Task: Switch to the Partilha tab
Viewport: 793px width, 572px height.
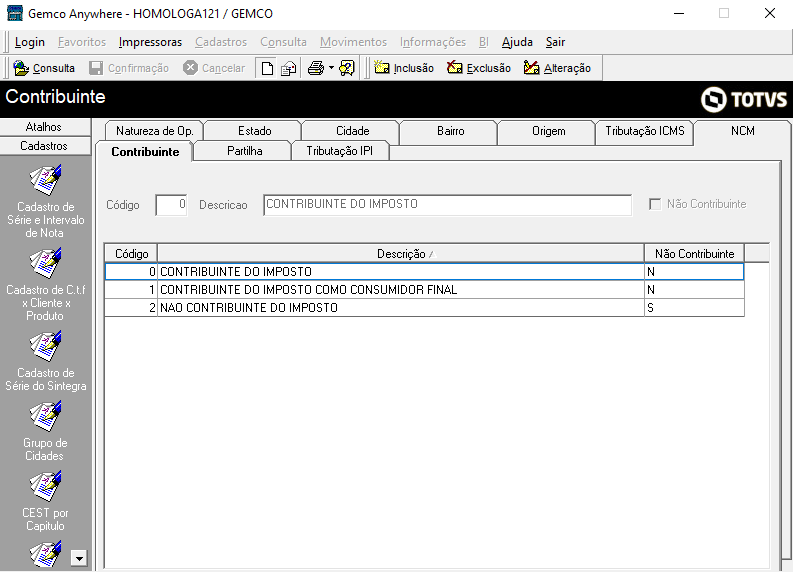Action: (x=244, y=151)
